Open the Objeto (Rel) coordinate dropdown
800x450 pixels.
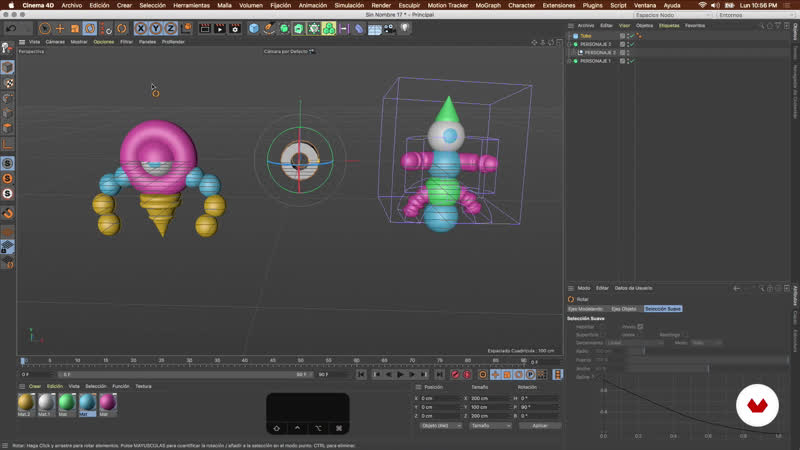(x=440, y=425)
